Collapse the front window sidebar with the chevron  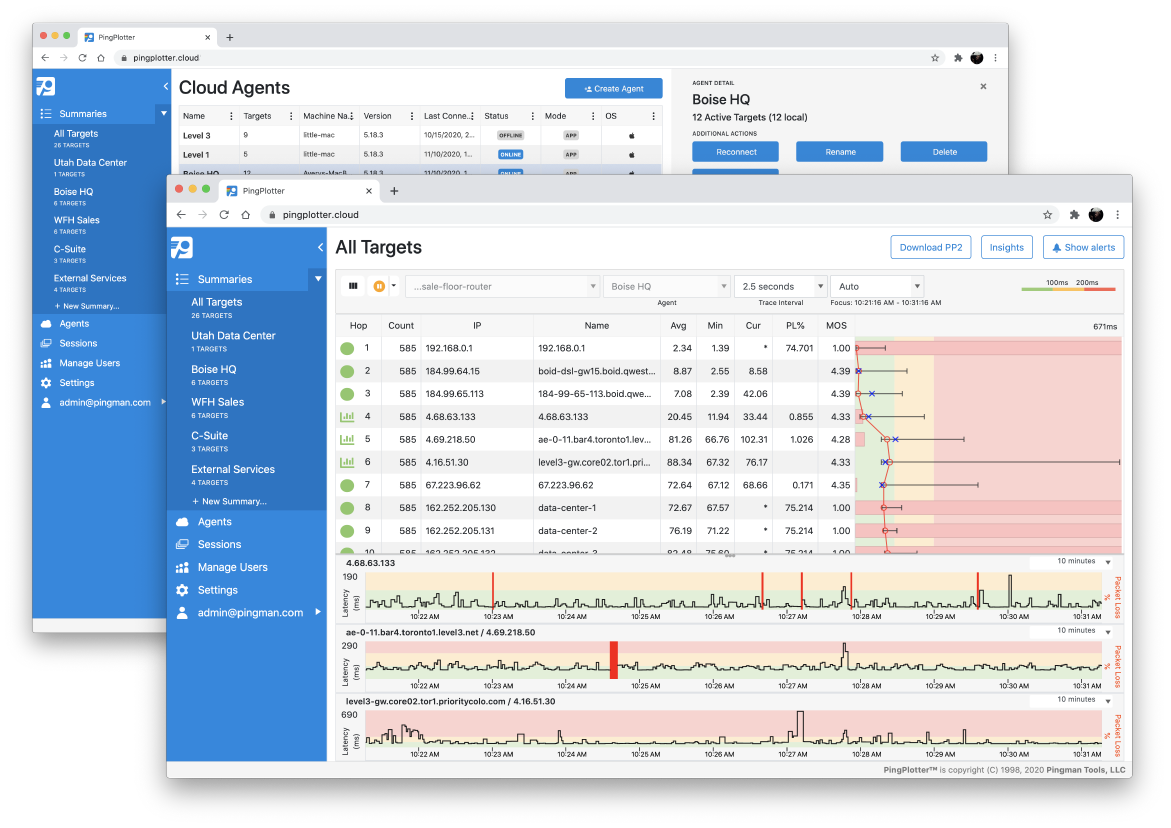[x=320, y=247]
